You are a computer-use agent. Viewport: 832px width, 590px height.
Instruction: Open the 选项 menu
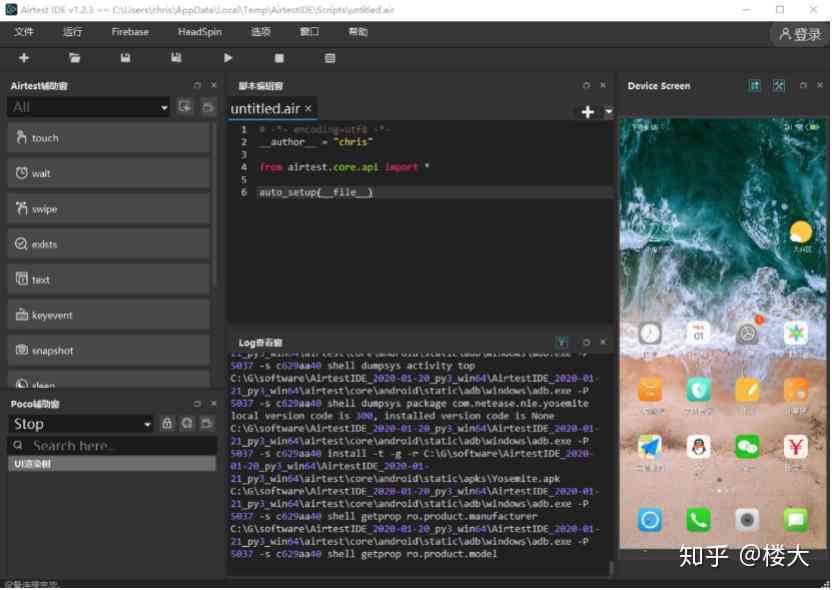pyautogui.click(x=261, y=32)
